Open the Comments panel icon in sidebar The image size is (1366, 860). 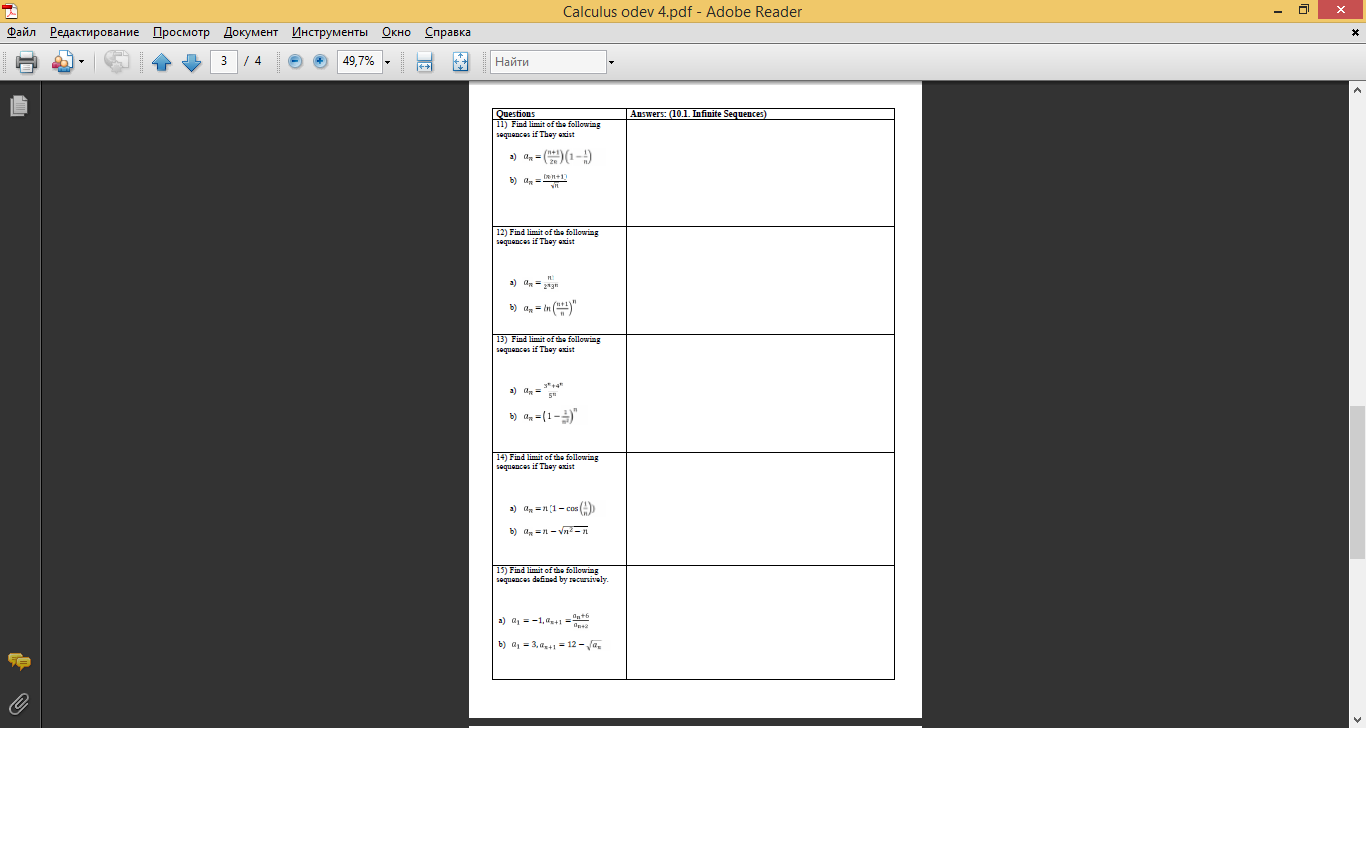pos(19,662)
